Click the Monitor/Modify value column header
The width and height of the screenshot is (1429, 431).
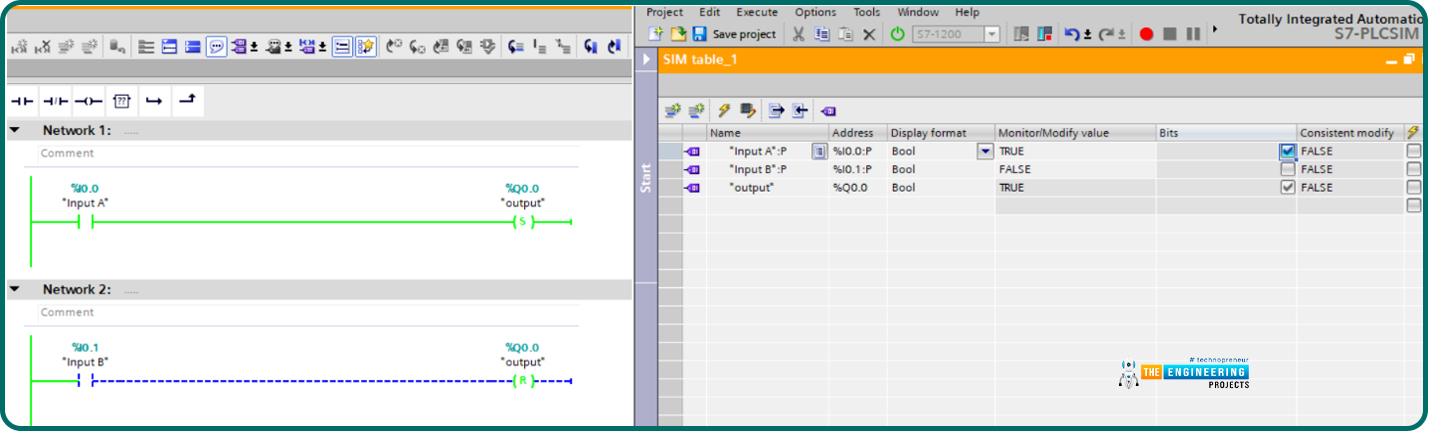pos(1075,132)
